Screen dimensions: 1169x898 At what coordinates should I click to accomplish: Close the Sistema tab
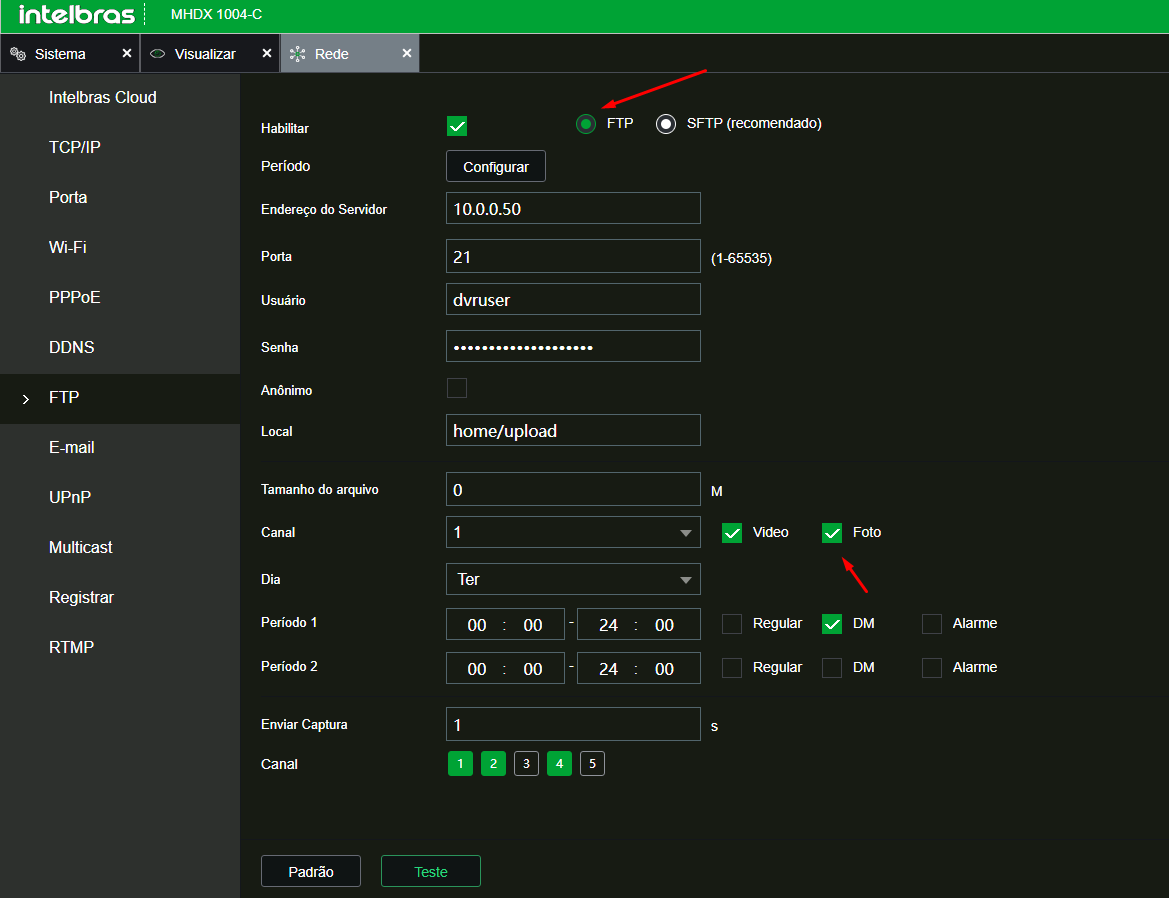(x=127, y=53)
